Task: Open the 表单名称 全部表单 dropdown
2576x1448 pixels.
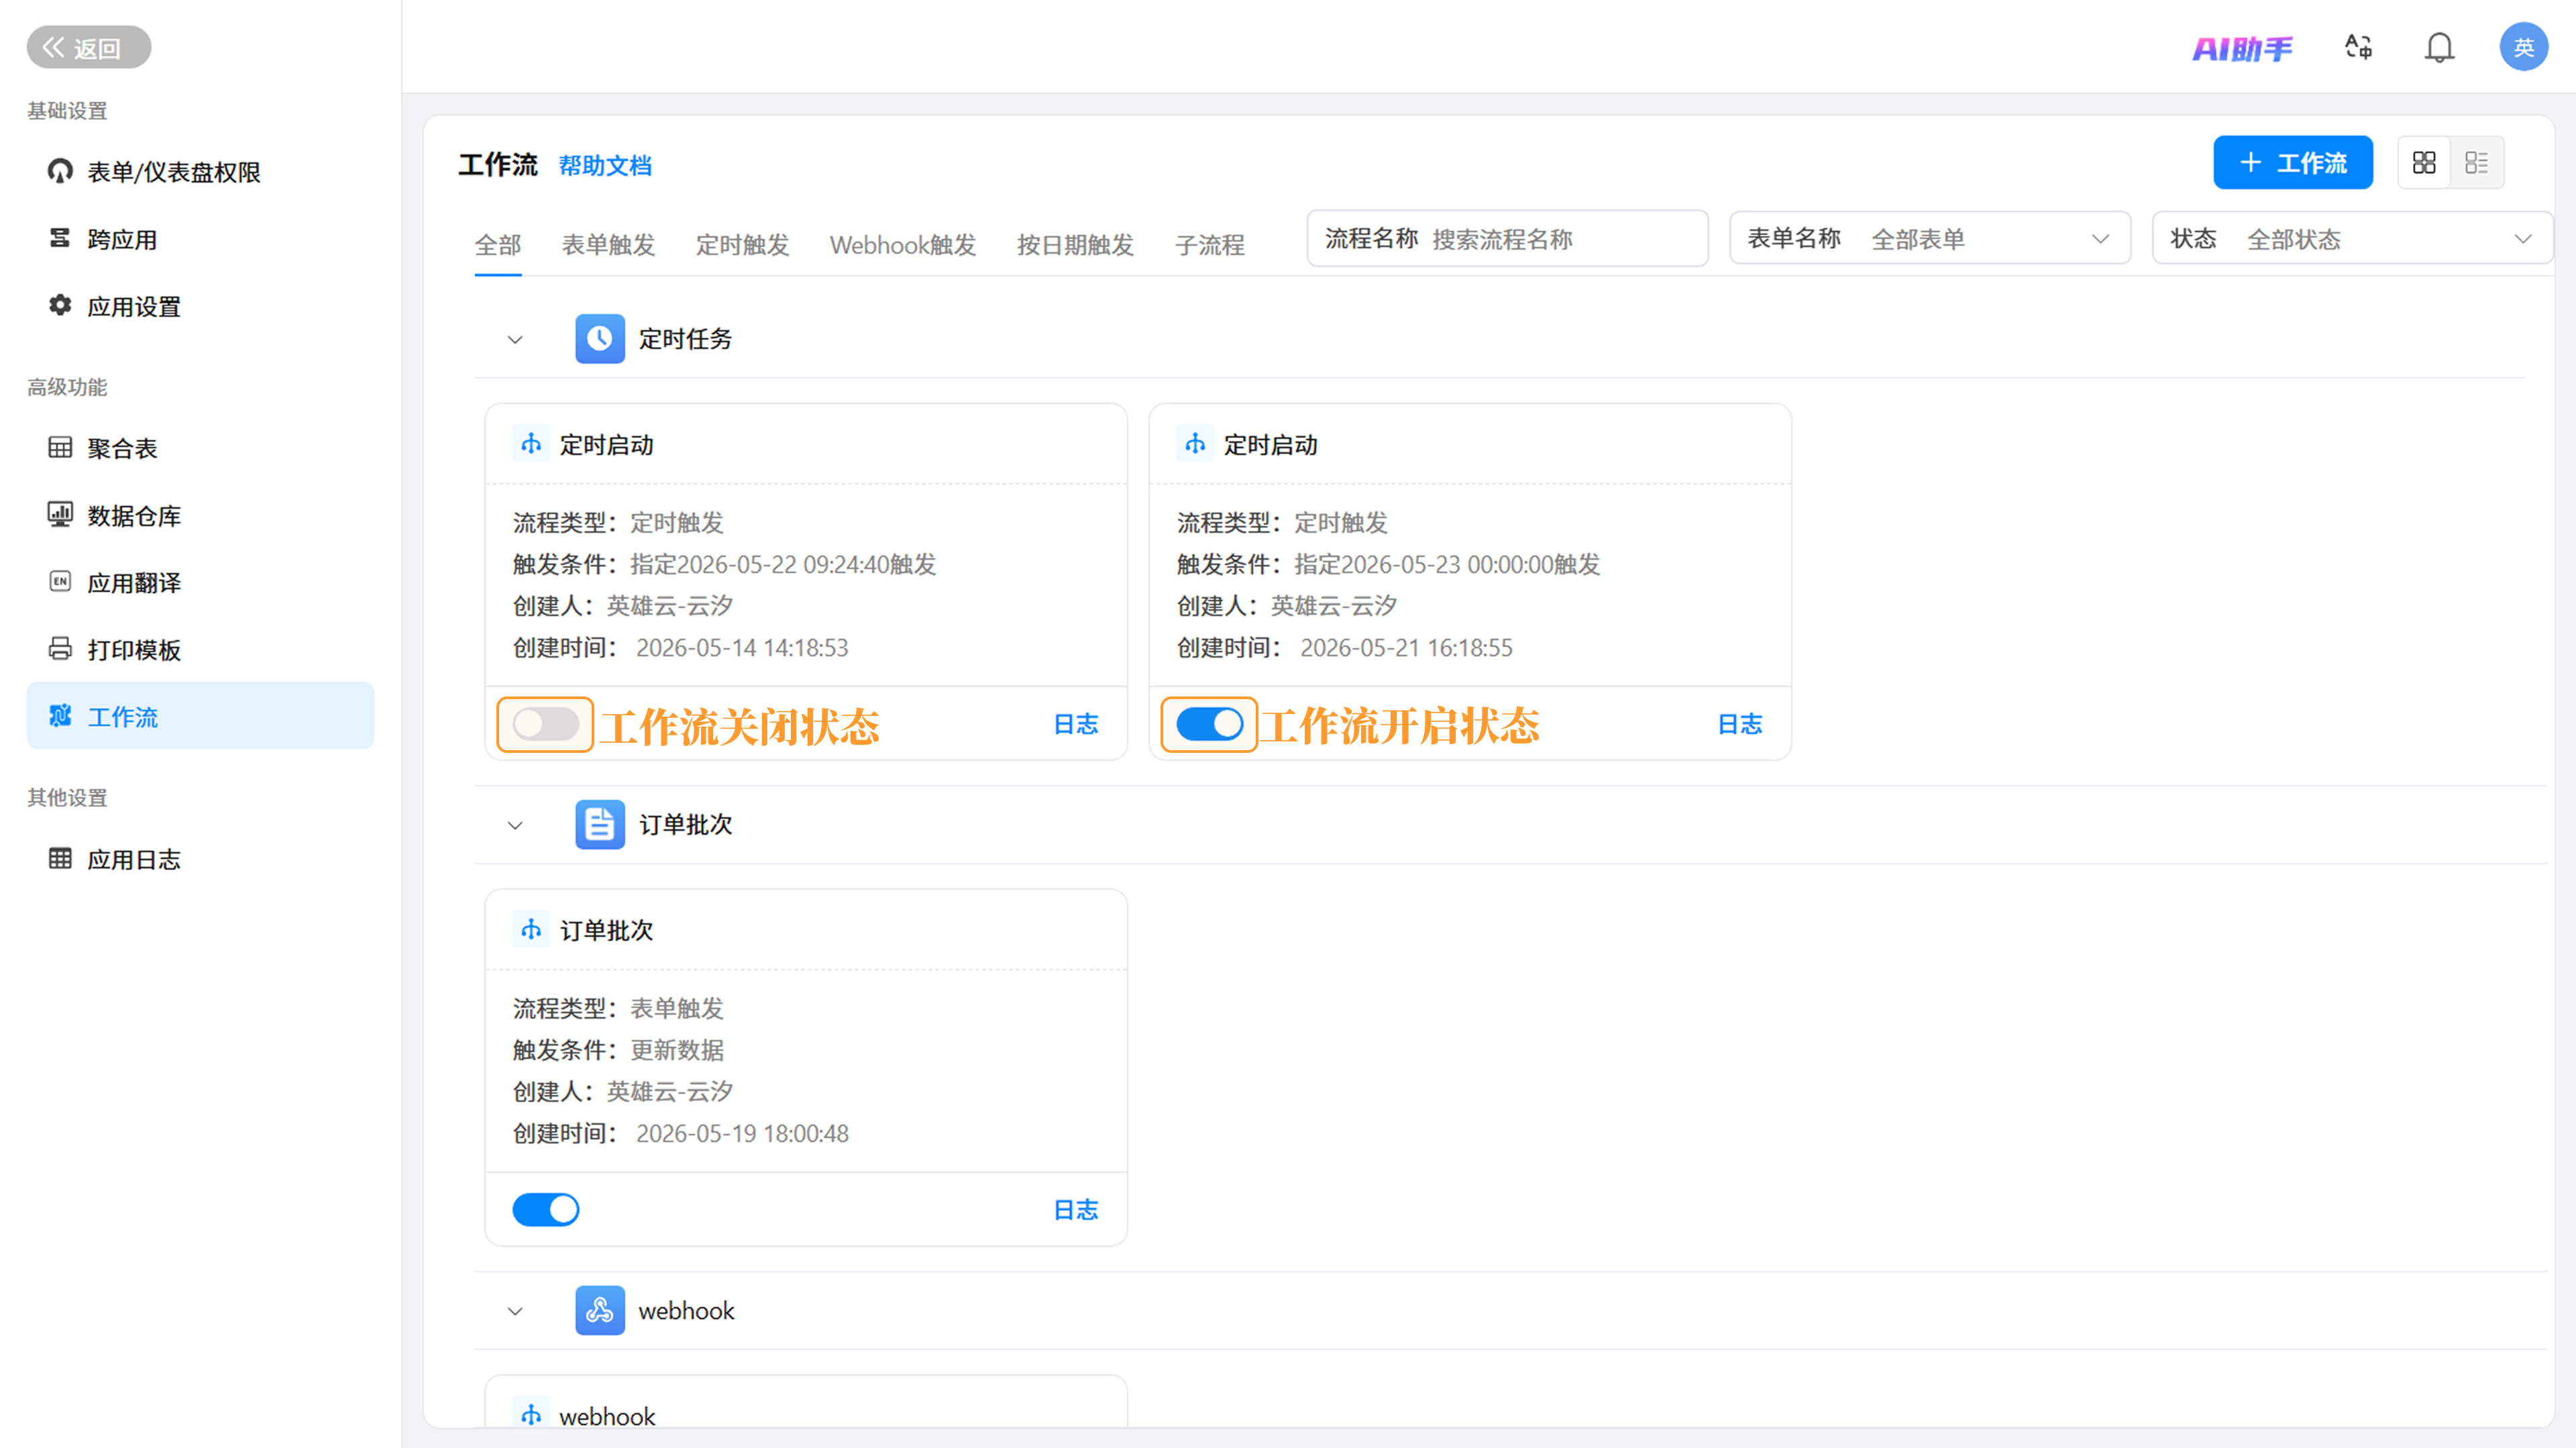Action: click(x=1930, y=238)
